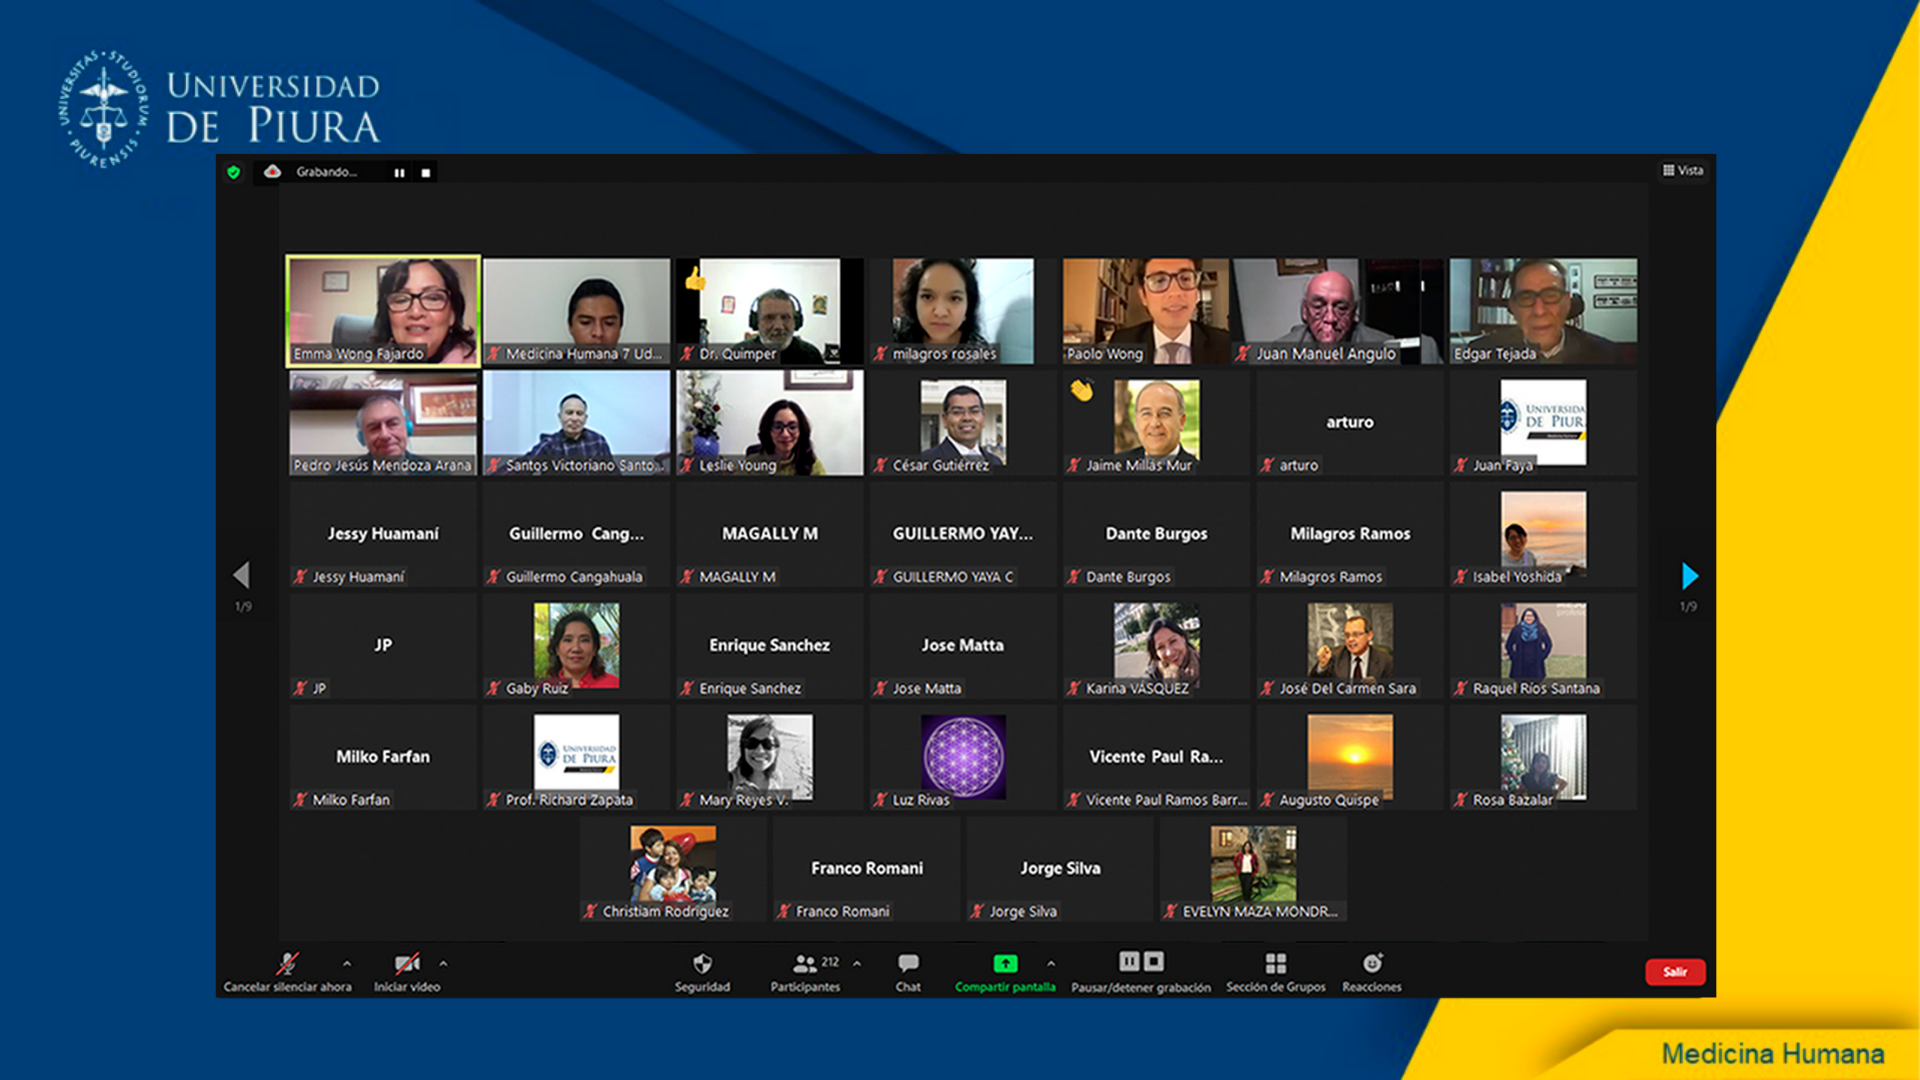Viewport: 1920px width, 1080px height.
Task: Click the Compartir pantalla green icon
Action: 1005,963
